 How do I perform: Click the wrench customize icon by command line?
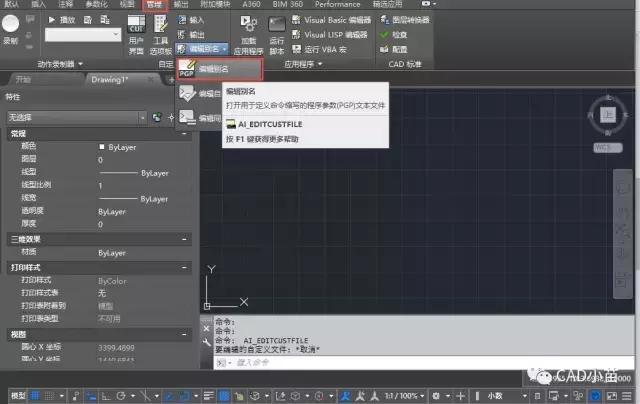click(207, 343)
